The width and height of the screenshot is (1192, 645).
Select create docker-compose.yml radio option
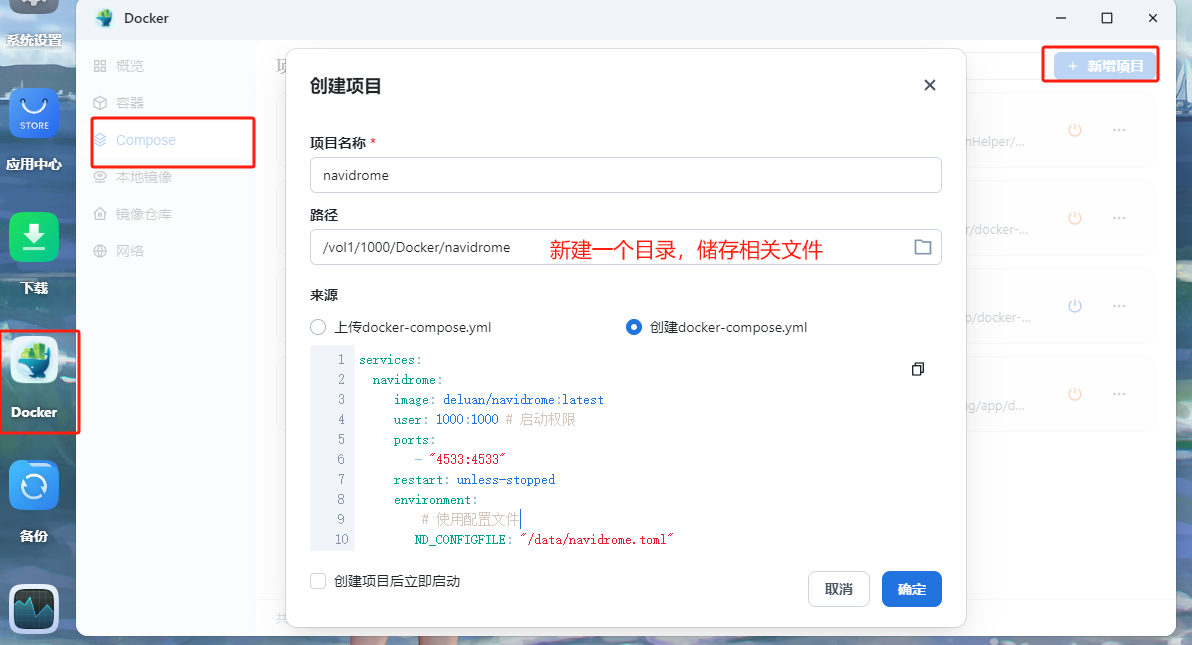click(x=633, y=327)
